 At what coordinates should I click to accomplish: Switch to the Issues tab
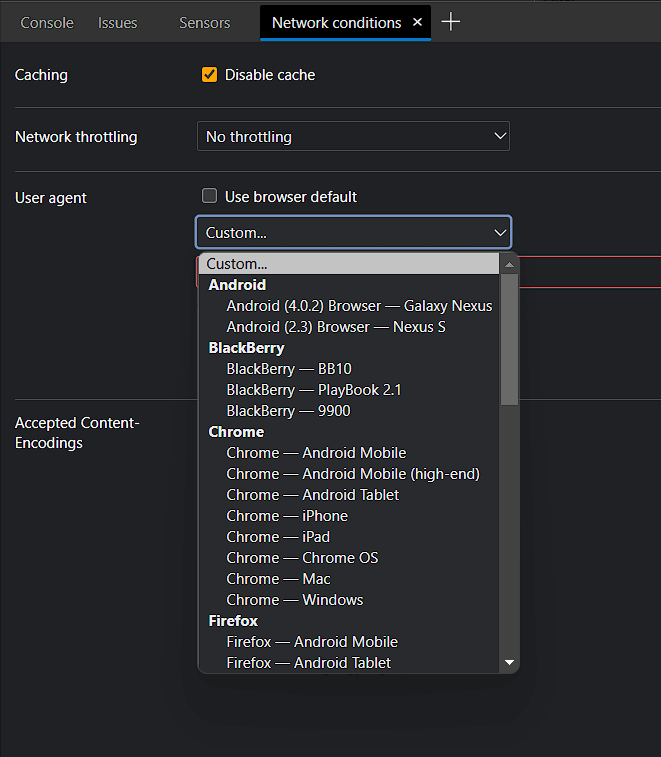click(117, 22)
